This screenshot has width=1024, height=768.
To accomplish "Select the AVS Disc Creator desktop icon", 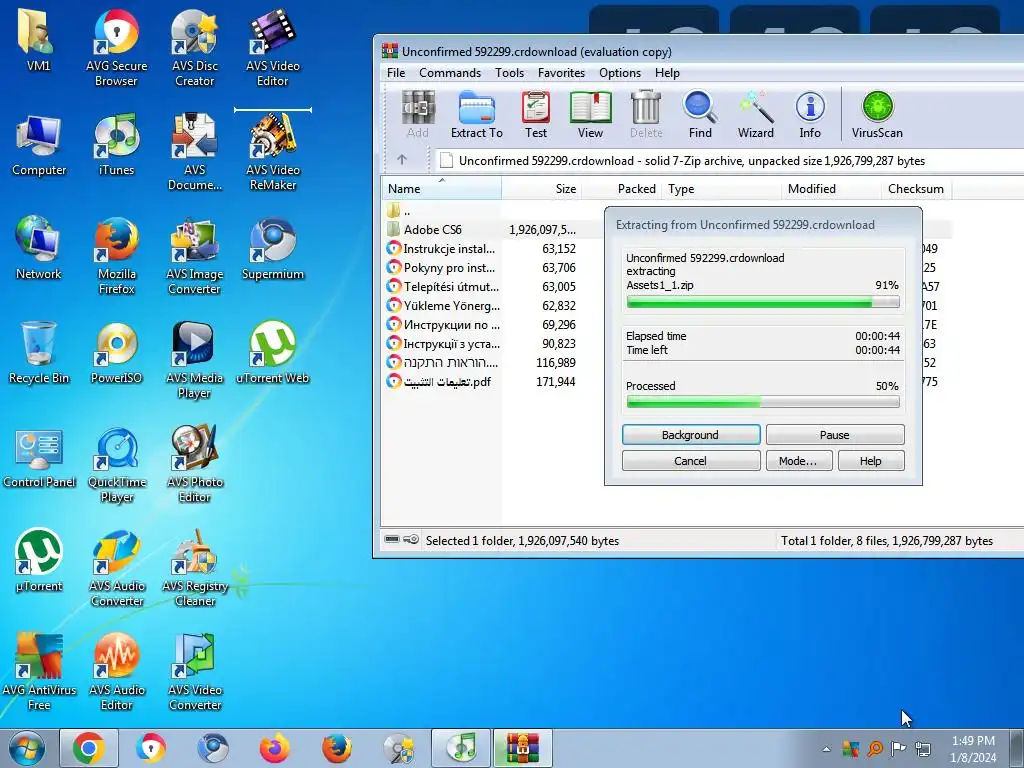I will click(x=195, y=48).
